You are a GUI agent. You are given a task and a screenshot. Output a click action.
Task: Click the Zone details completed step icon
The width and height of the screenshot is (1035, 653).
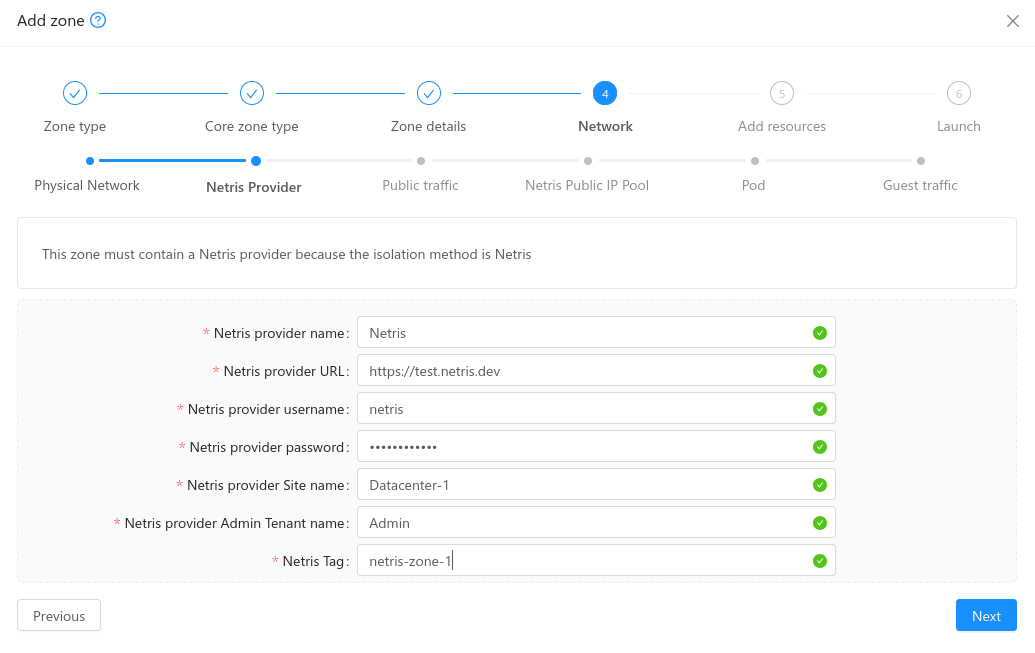click(428, 92)
